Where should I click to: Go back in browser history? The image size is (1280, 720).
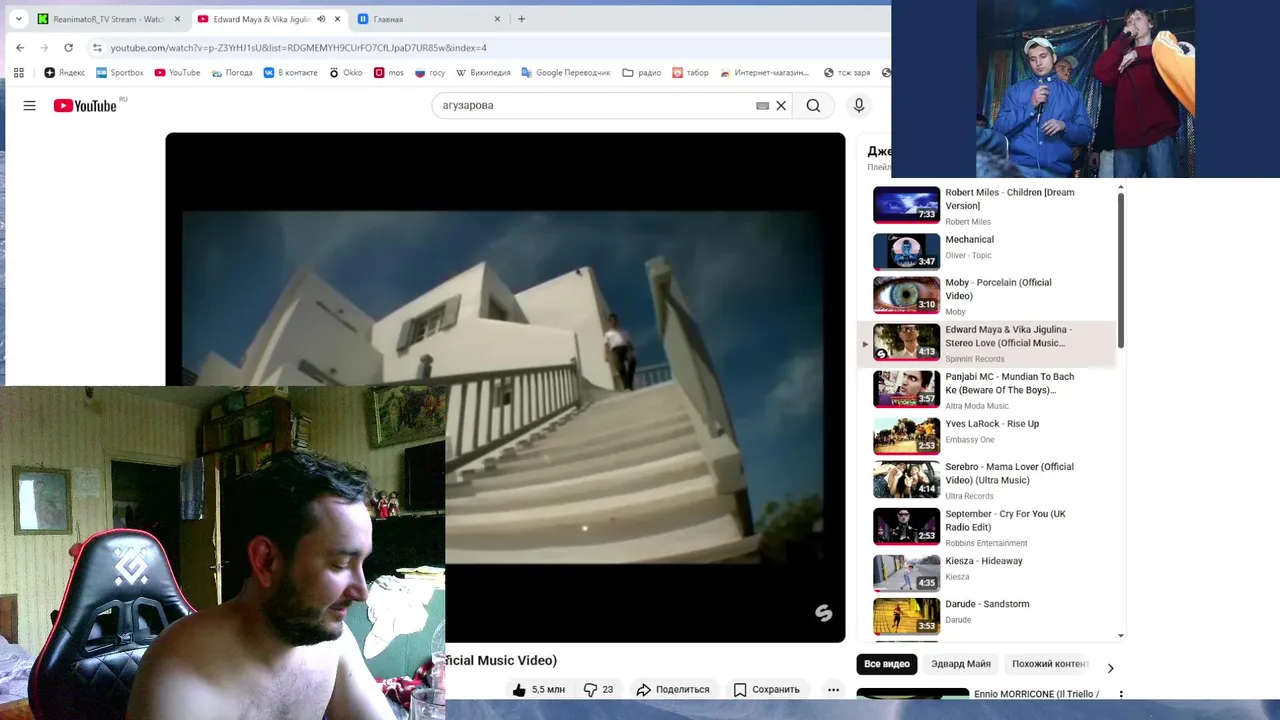pyautogui.click(x=20, y=47)
